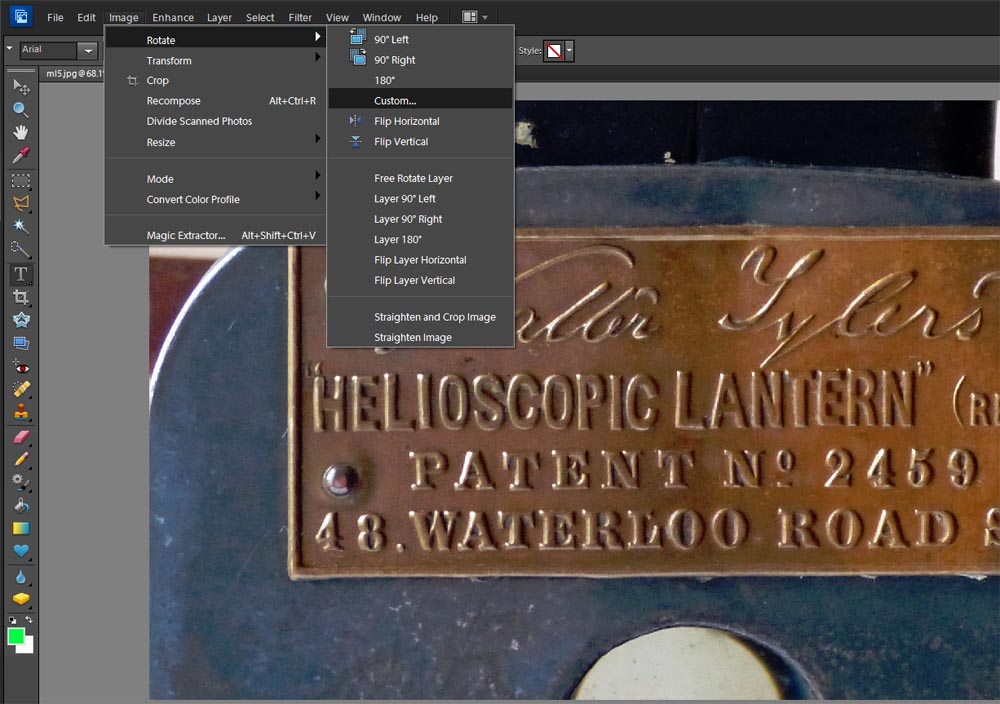Open the tool preset dropdown arrow

(9, 48)
